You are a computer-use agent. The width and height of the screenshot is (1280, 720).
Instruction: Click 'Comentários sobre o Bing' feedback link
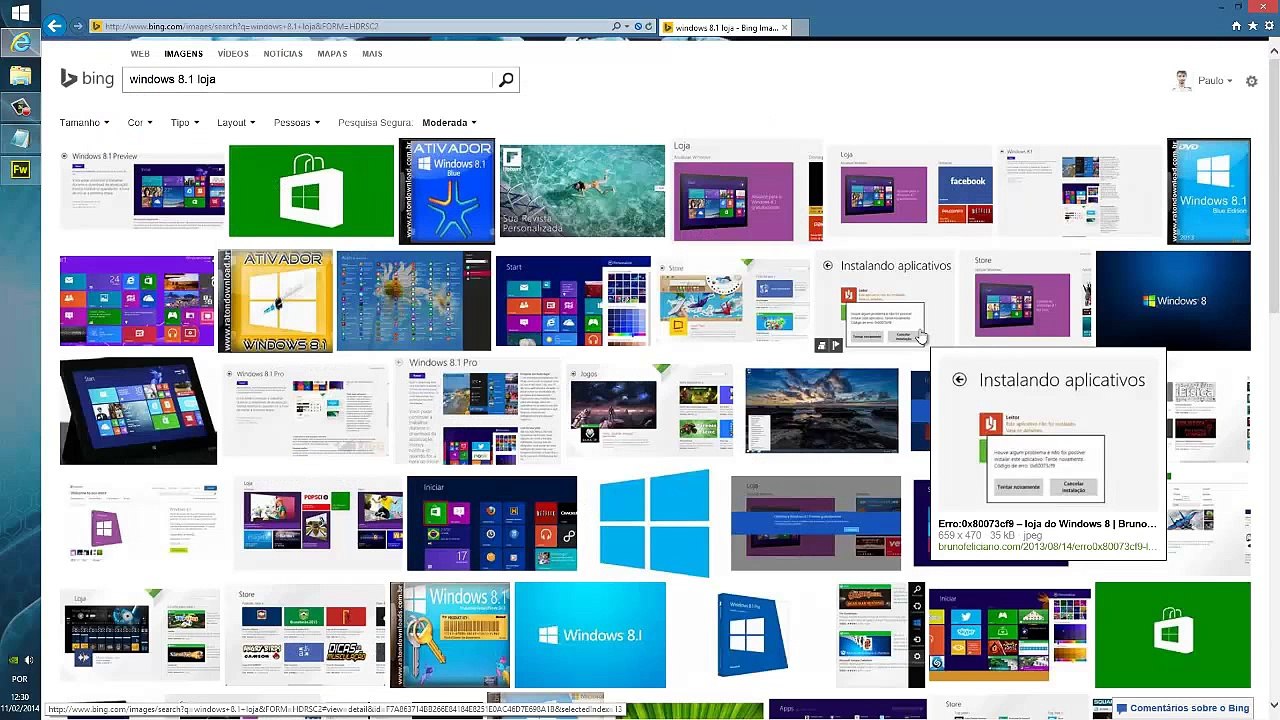pos(1182,708)
